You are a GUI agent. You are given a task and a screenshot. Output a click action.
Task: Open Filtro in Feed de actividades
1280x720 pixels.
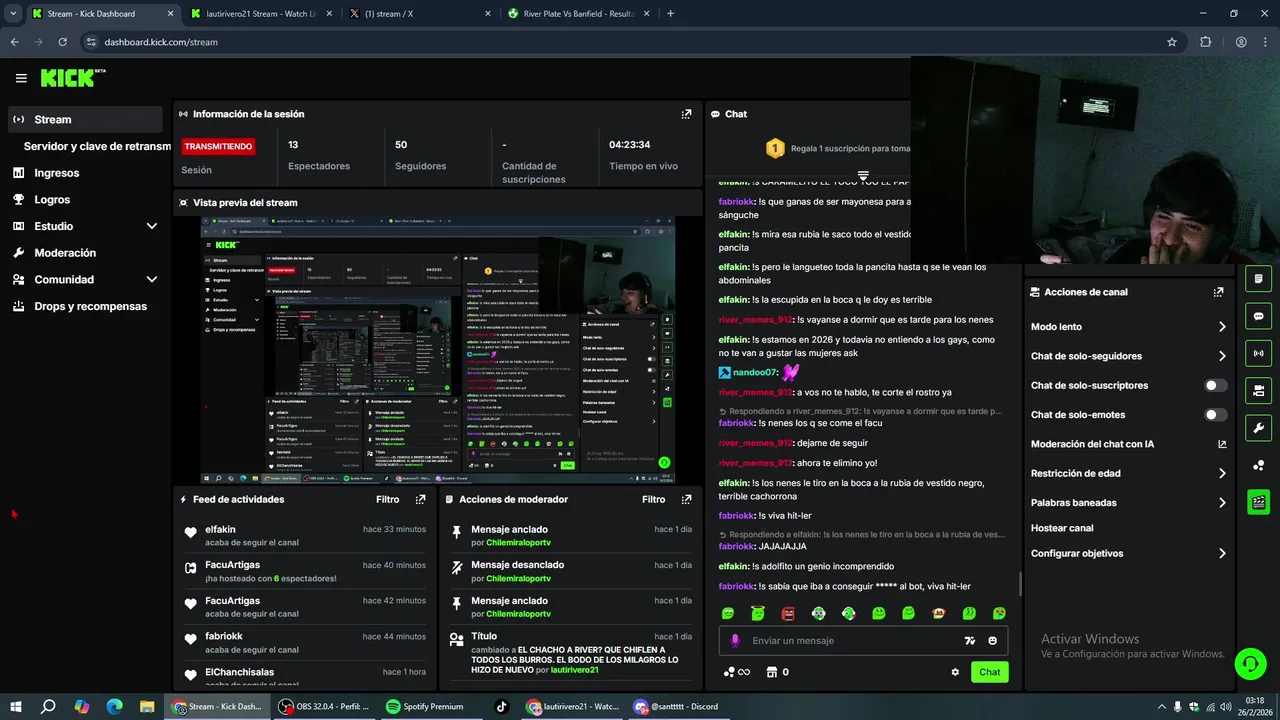[x=387, y=499]
